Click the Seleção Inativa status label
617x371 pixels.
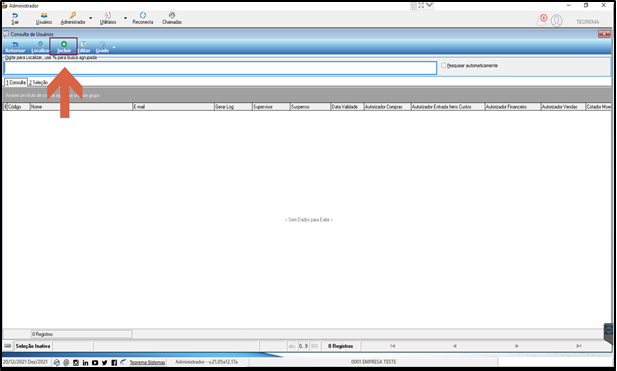[x=33, y=346]
